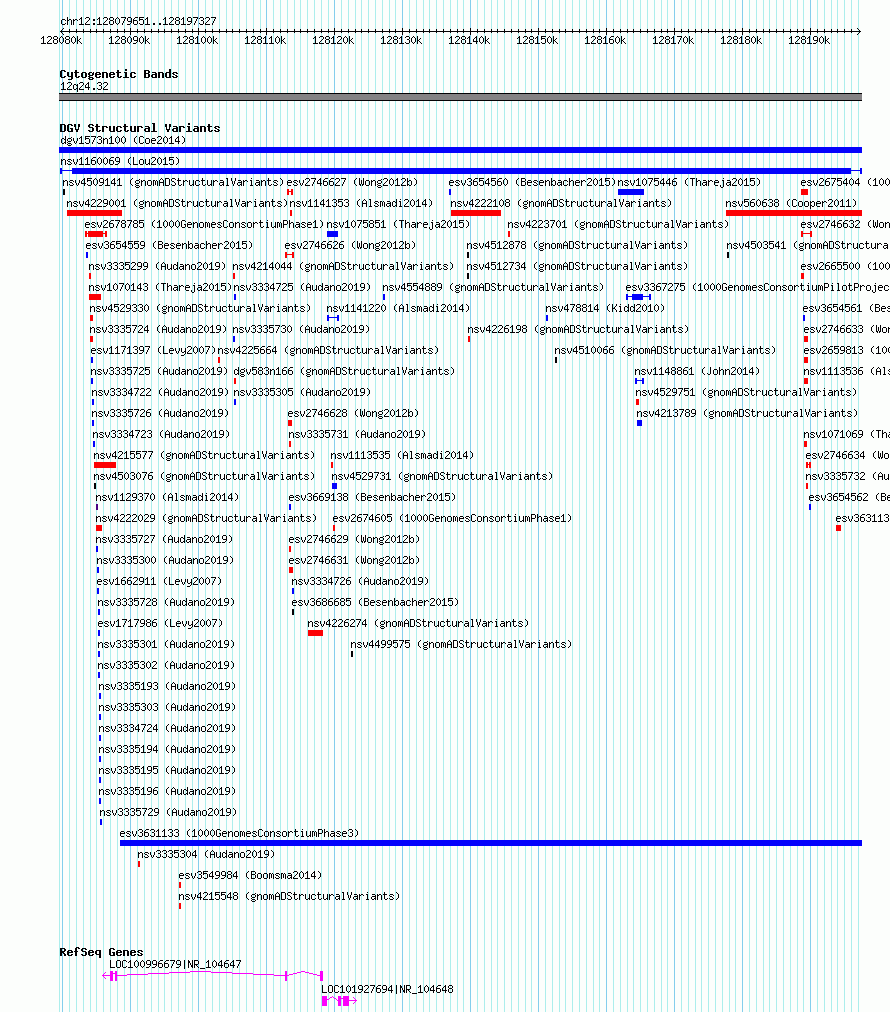The width and height of the screenshot is (890, 1012).
Task: Click the nsv3335304 (Audano2019) label
Action: 206,855
